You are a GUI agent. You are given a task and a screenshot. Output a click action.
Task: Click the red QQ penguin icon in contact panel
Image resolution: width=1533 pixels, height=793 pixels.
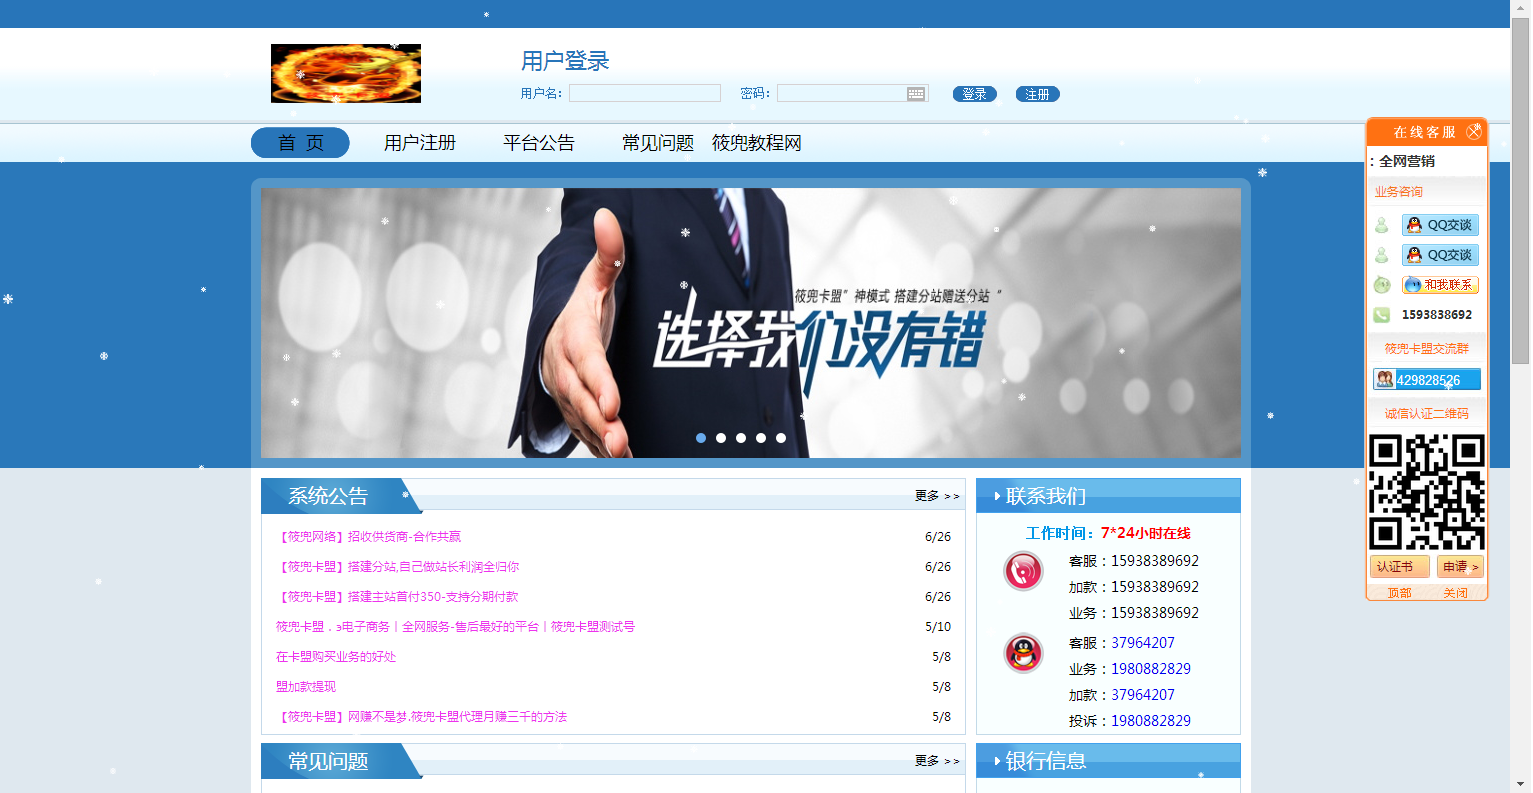click(1023, 653)
